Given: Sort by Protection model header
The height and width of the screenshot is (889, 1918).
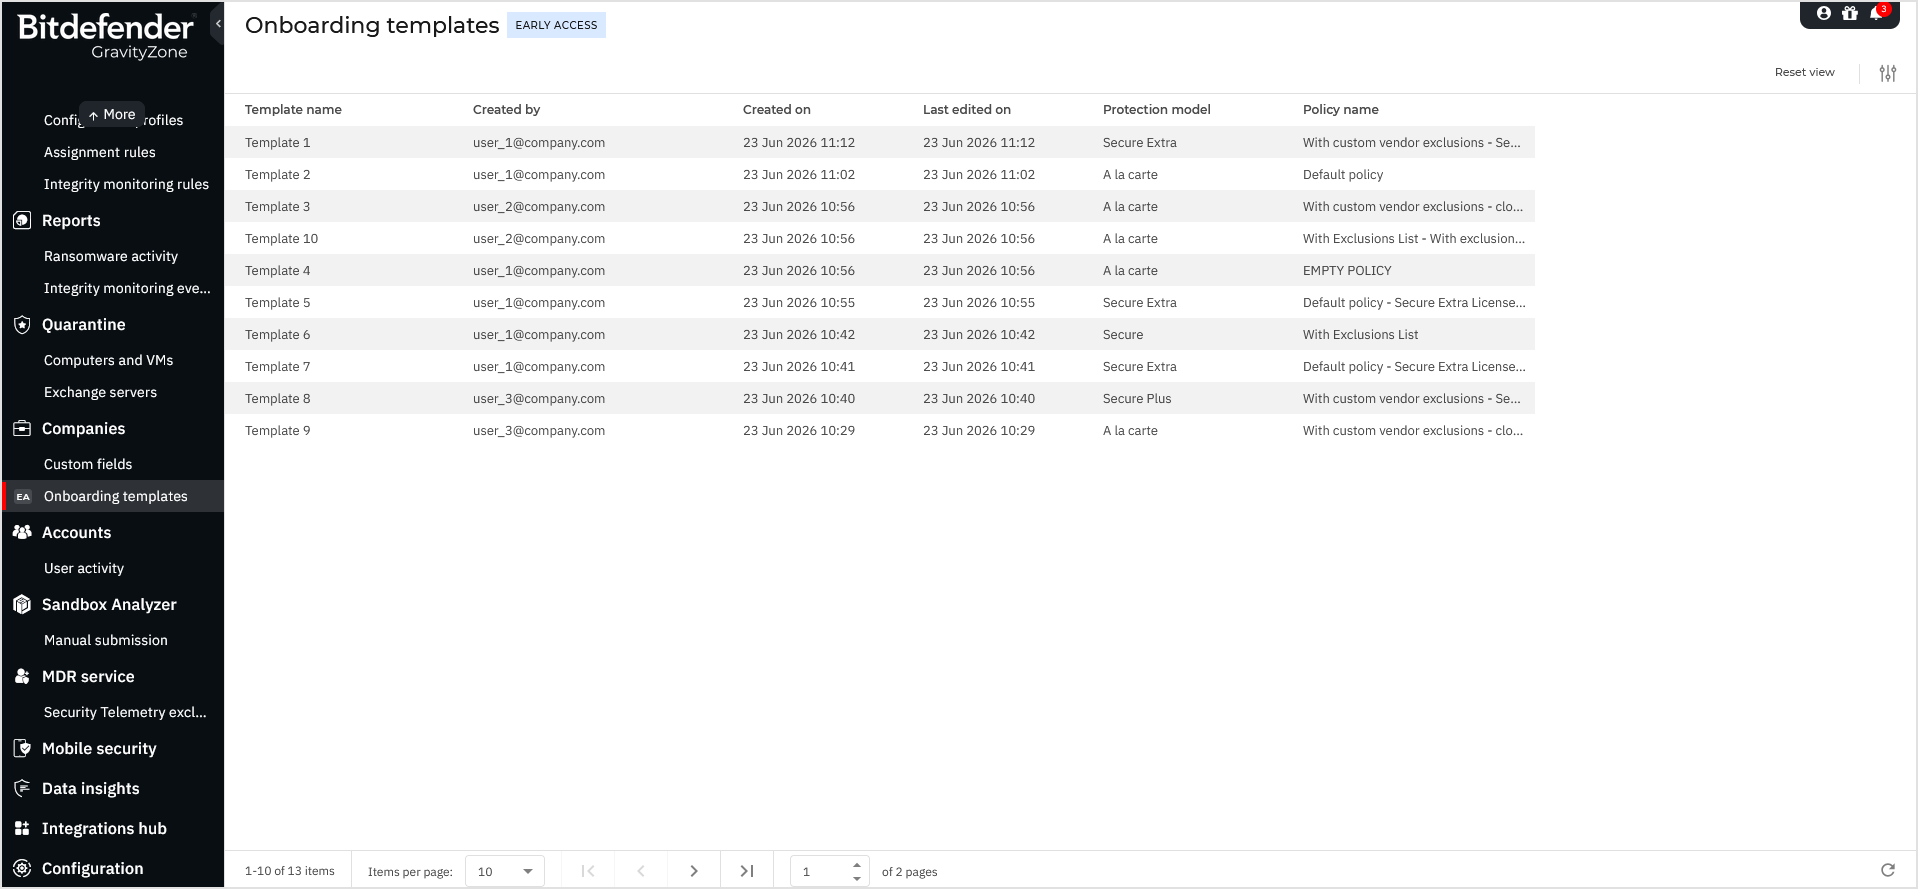Looking at the screenshot, I should 1157,110.
